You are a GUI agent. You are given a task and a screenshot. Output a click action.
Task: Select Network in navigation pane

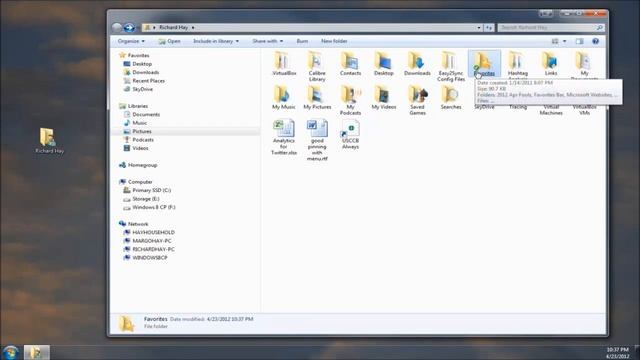coord(133,224)
